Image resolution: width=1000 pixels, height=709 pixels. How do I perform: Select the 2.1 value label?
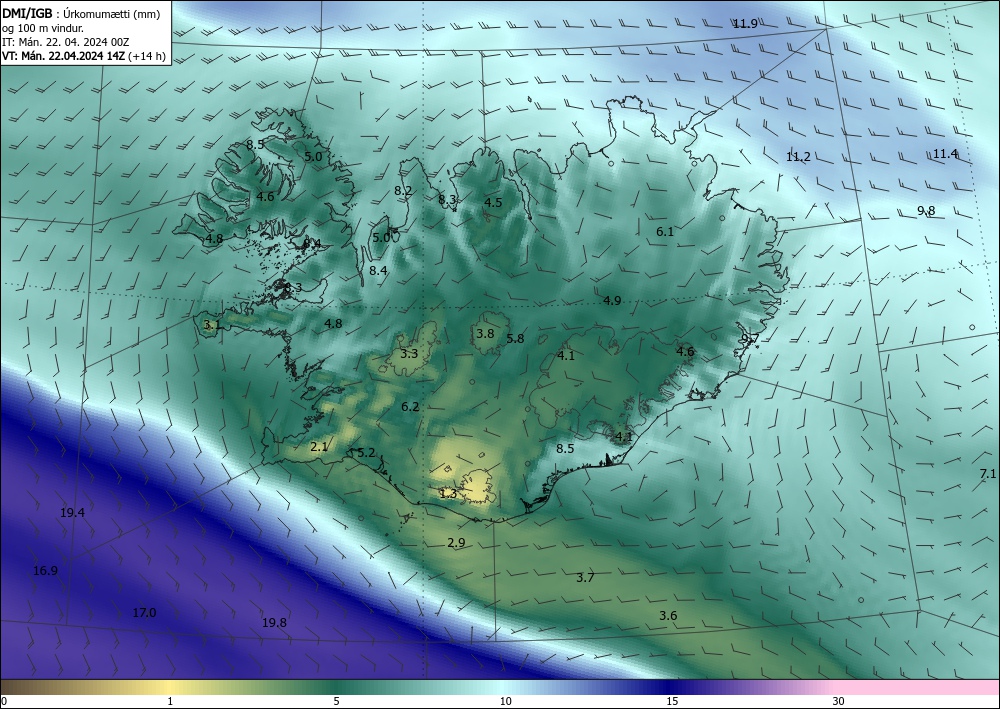point(319,447)
